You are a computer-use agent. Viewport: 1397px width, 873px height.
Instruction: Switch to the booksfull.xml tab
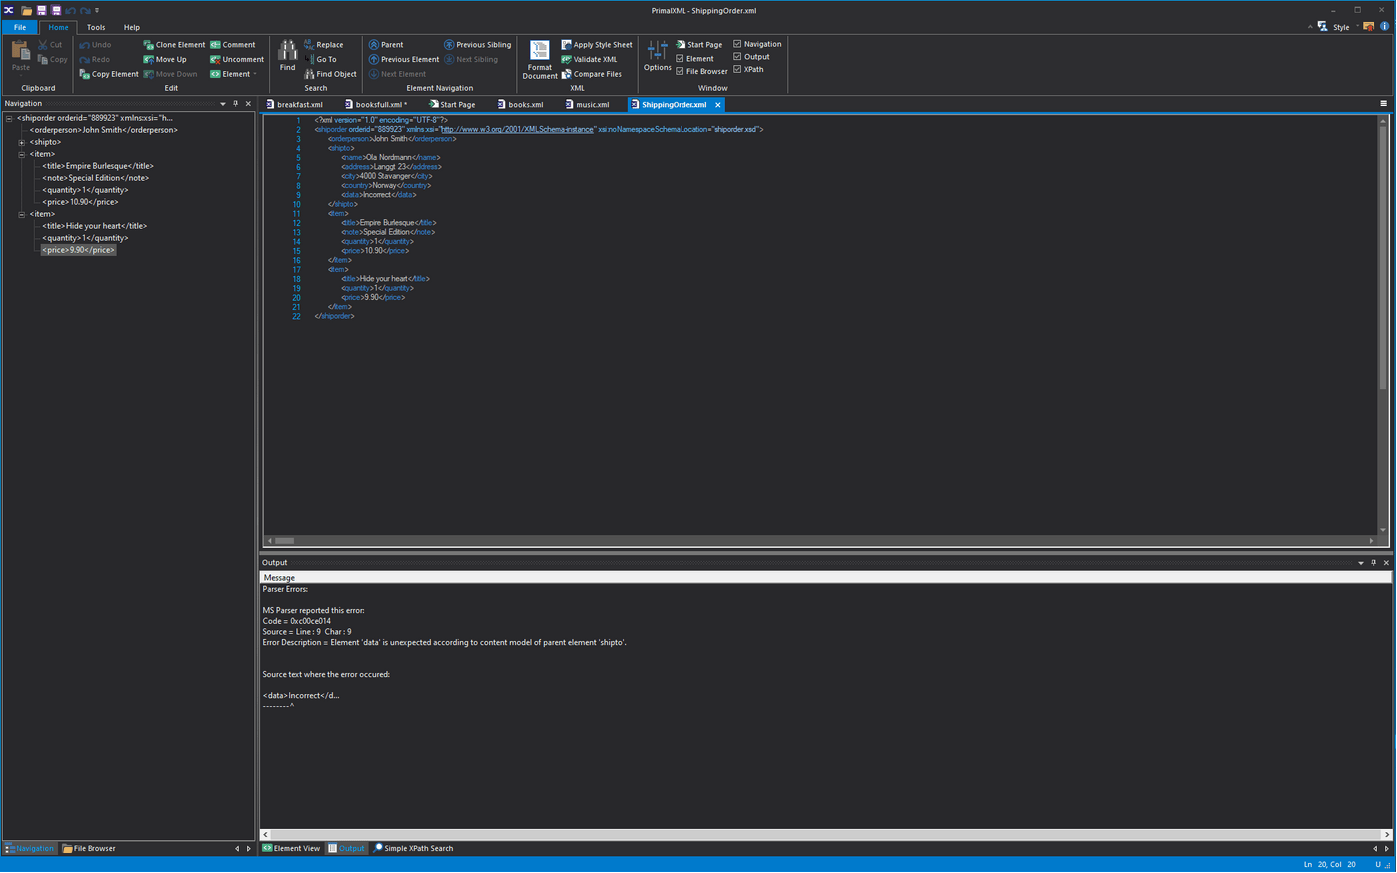376,104
